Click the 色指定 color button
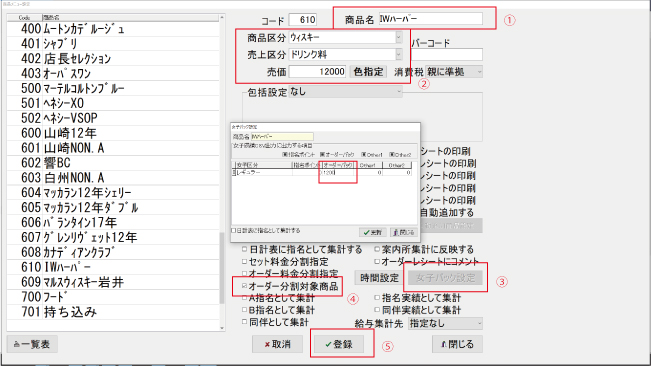 tap(368, 72)
